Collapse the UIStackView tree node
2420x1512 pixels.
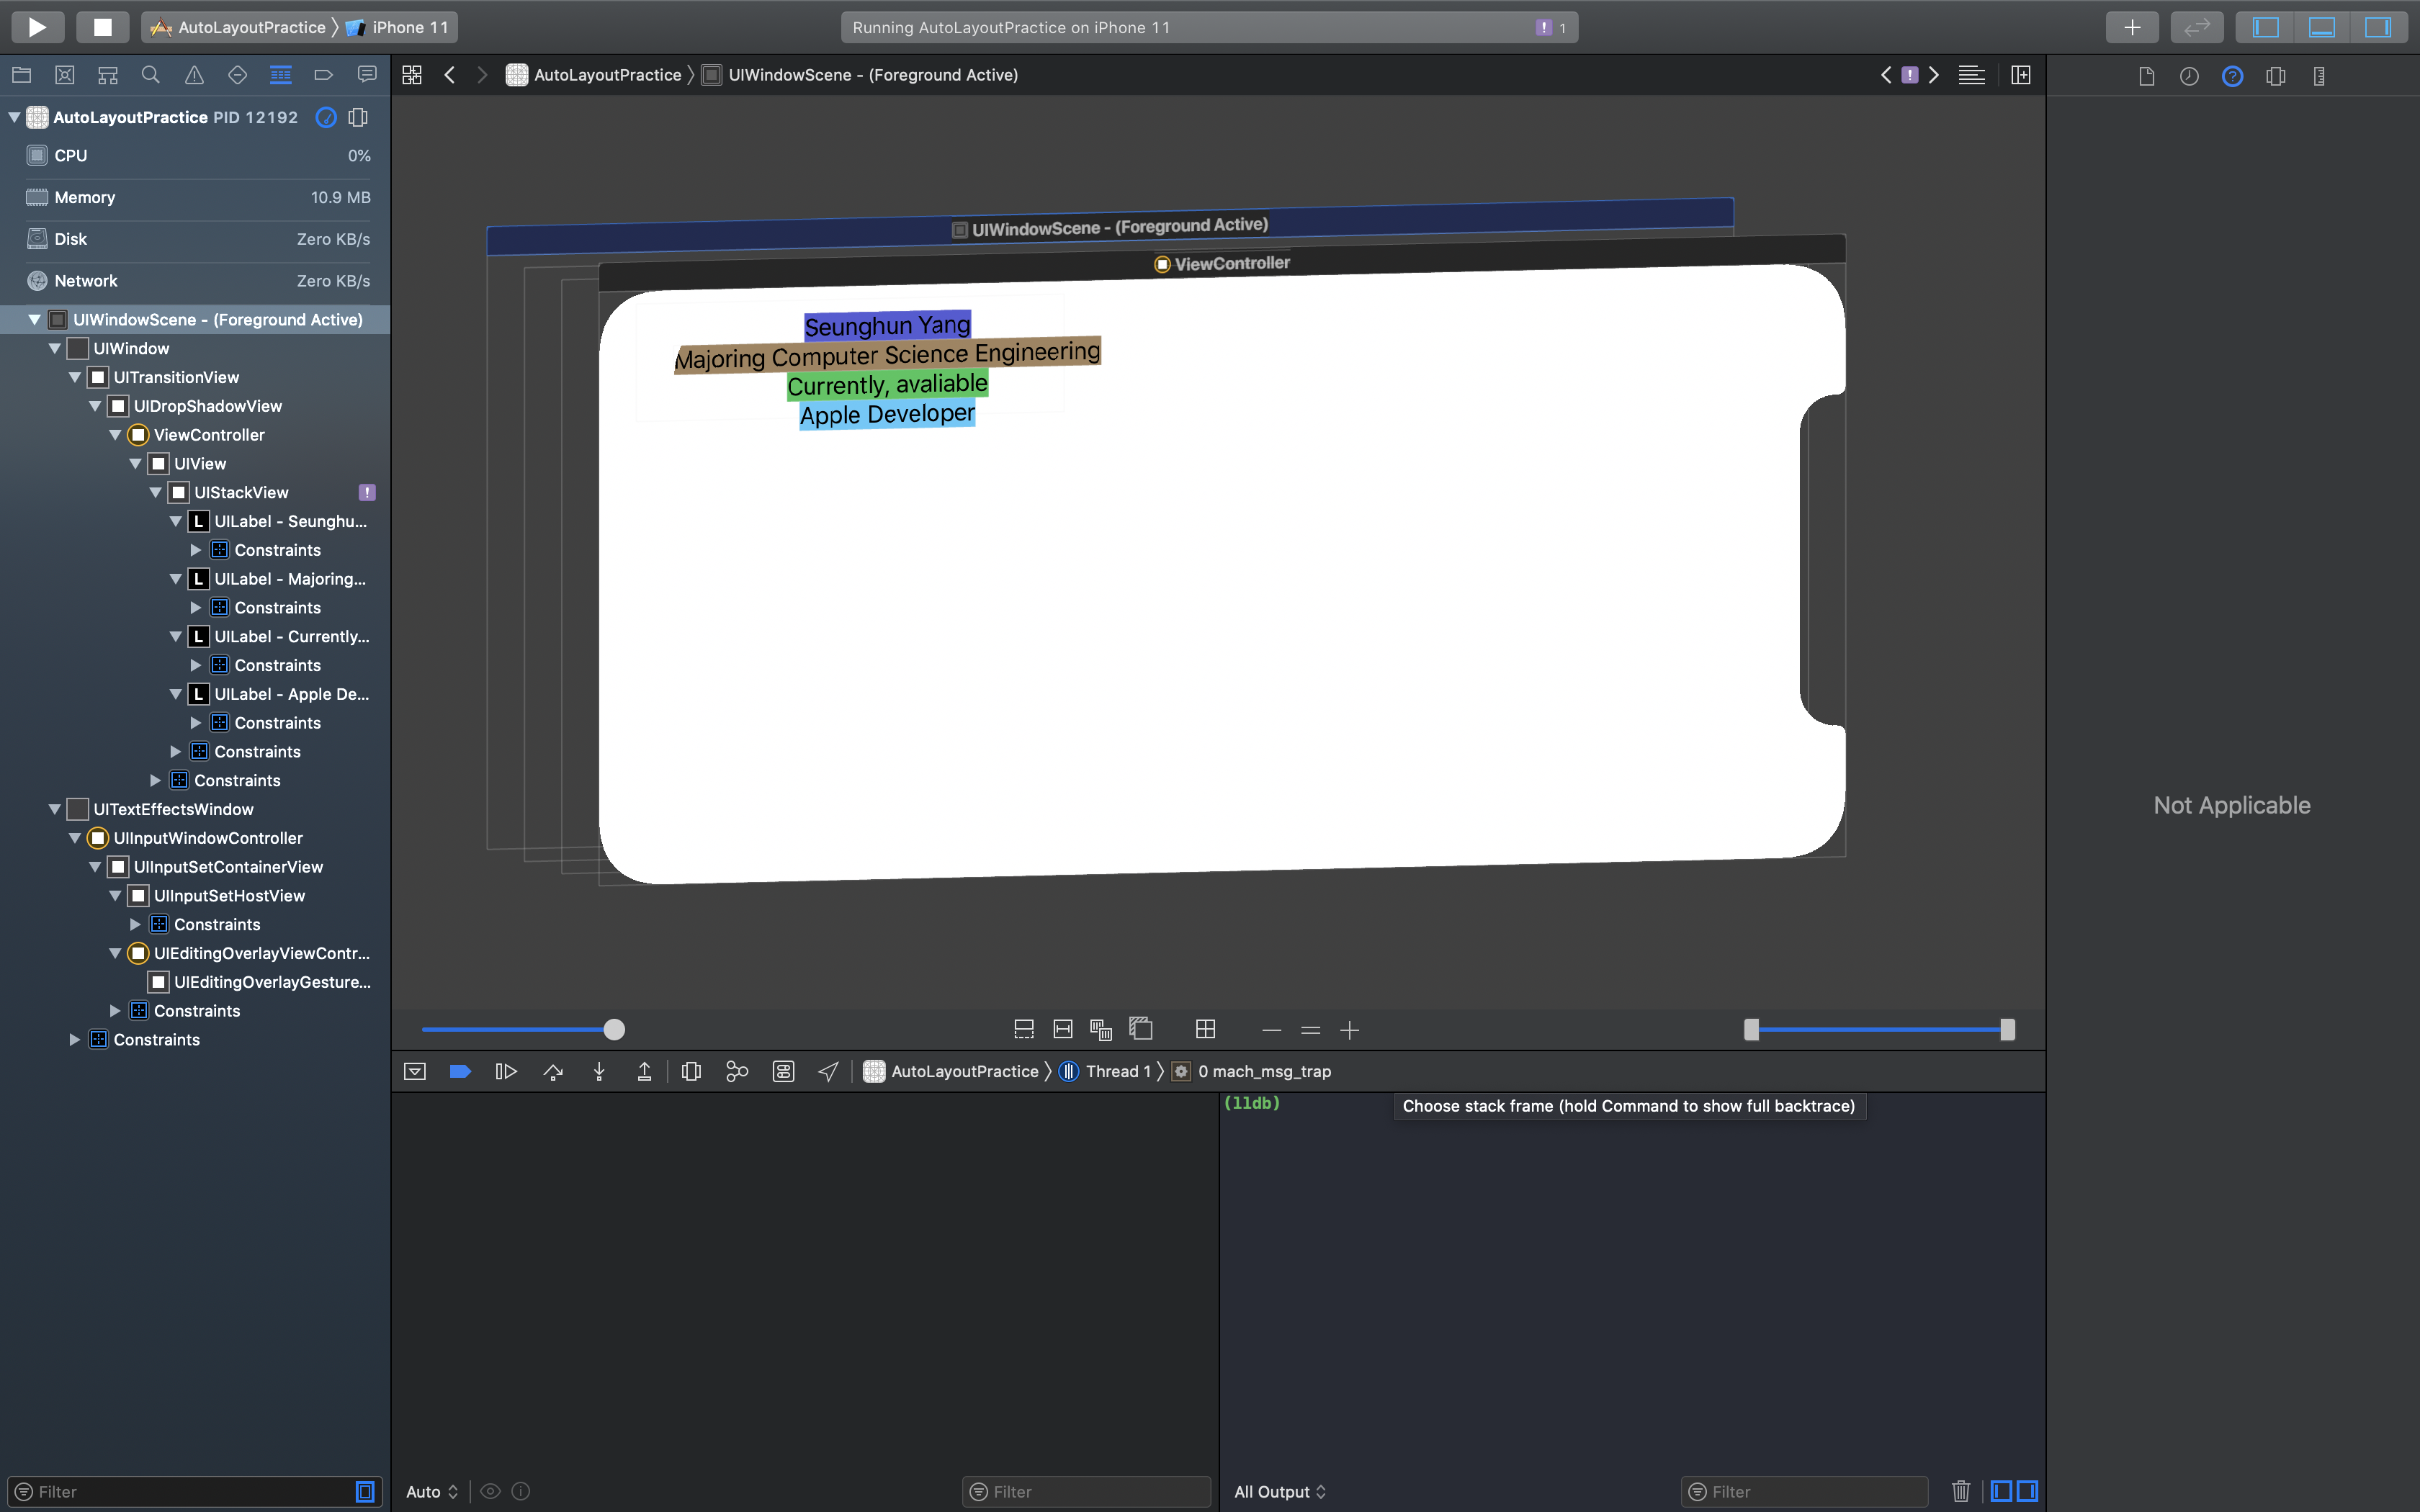point(156,492)
